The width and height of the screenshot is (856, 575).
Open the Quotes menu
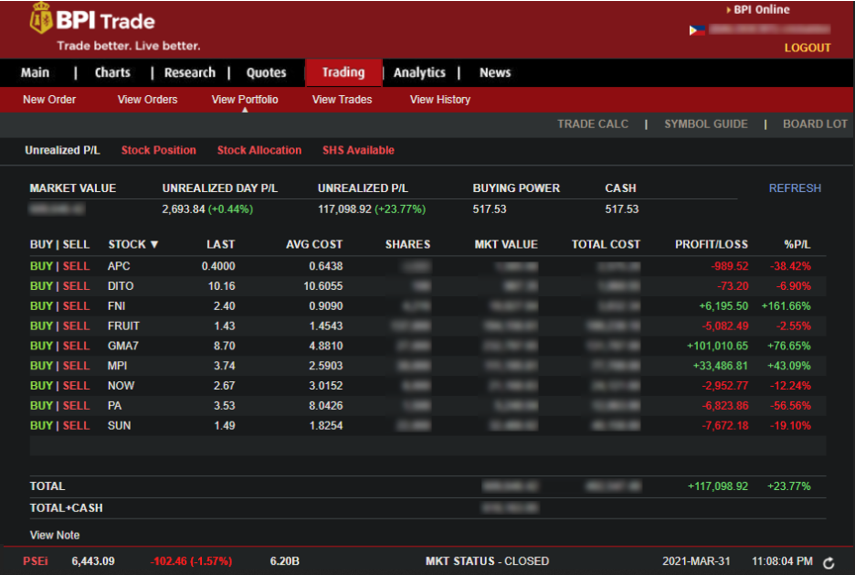(266, 73)
